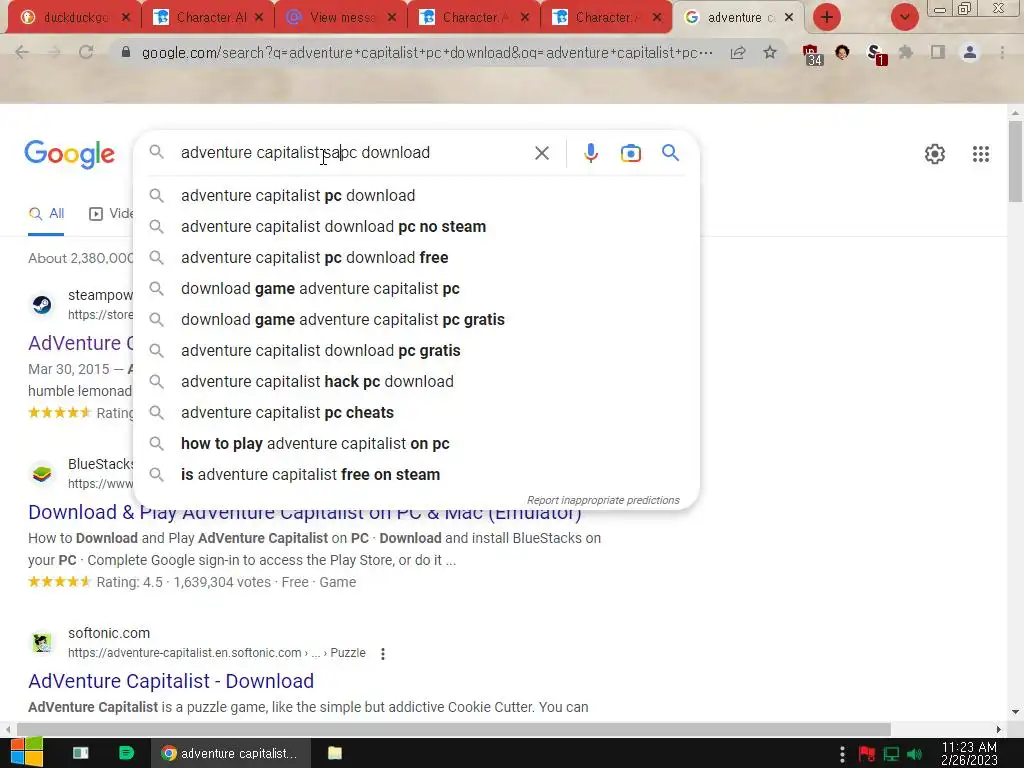
Task: Click the Chrome adventure capitalist taskbar button
Action: tap(229, 753)
